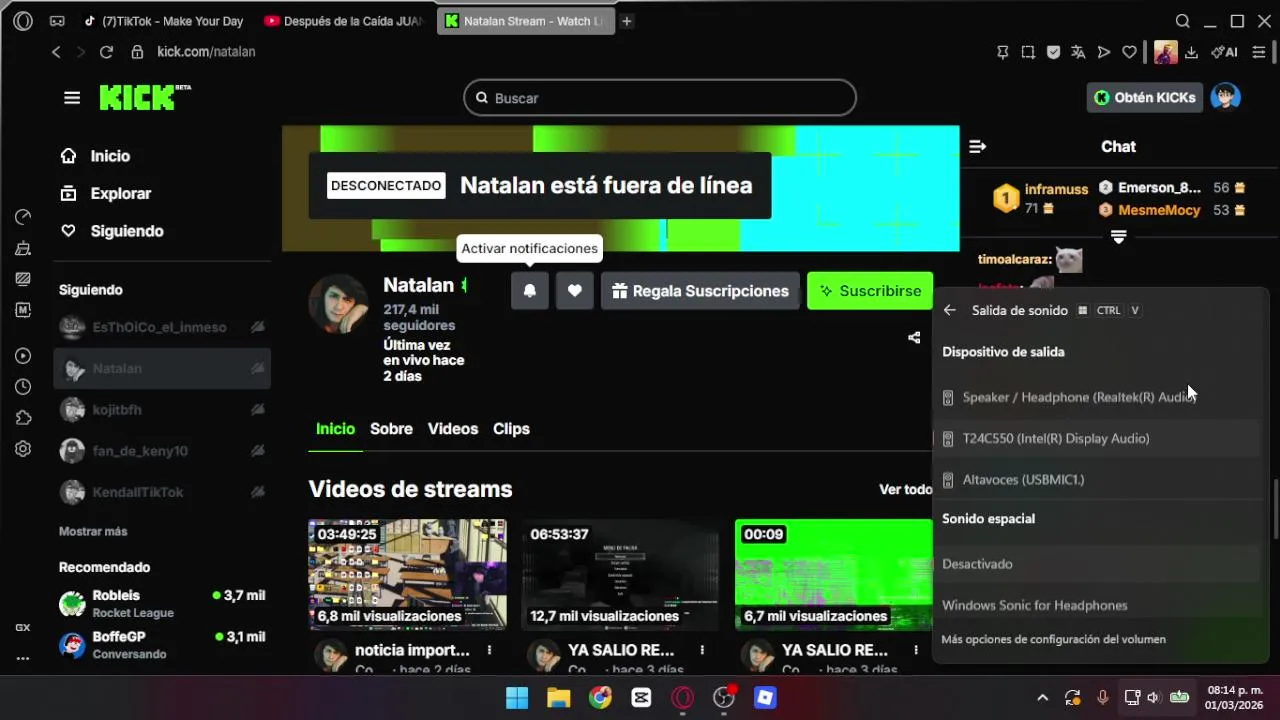Collapse the chat panel with arrow icon
1280x720 pixels.
pyautogui.click(x=978, y=146)
